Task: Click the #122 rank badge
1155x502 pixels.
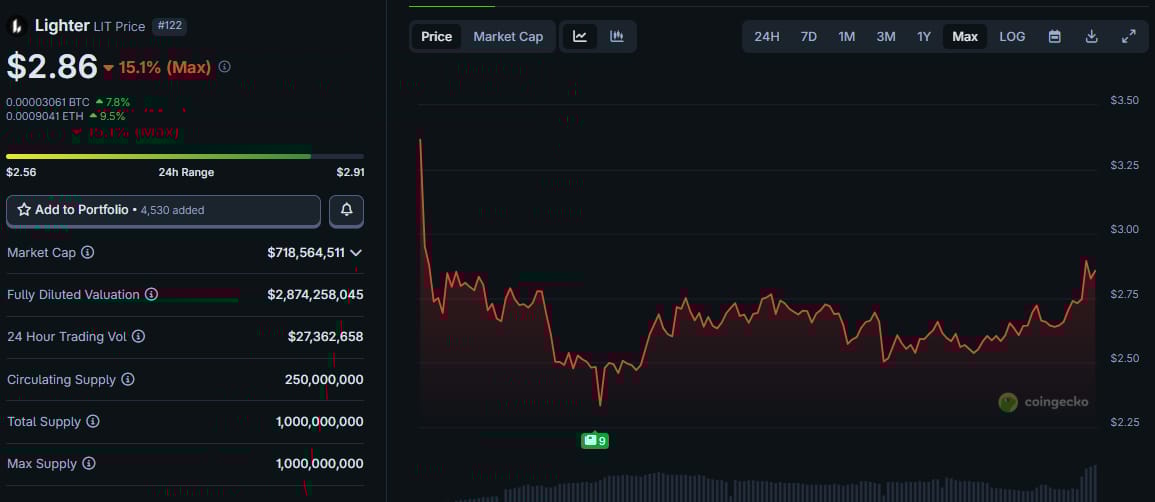Action: pyautogui.click(x=169, y=26)
